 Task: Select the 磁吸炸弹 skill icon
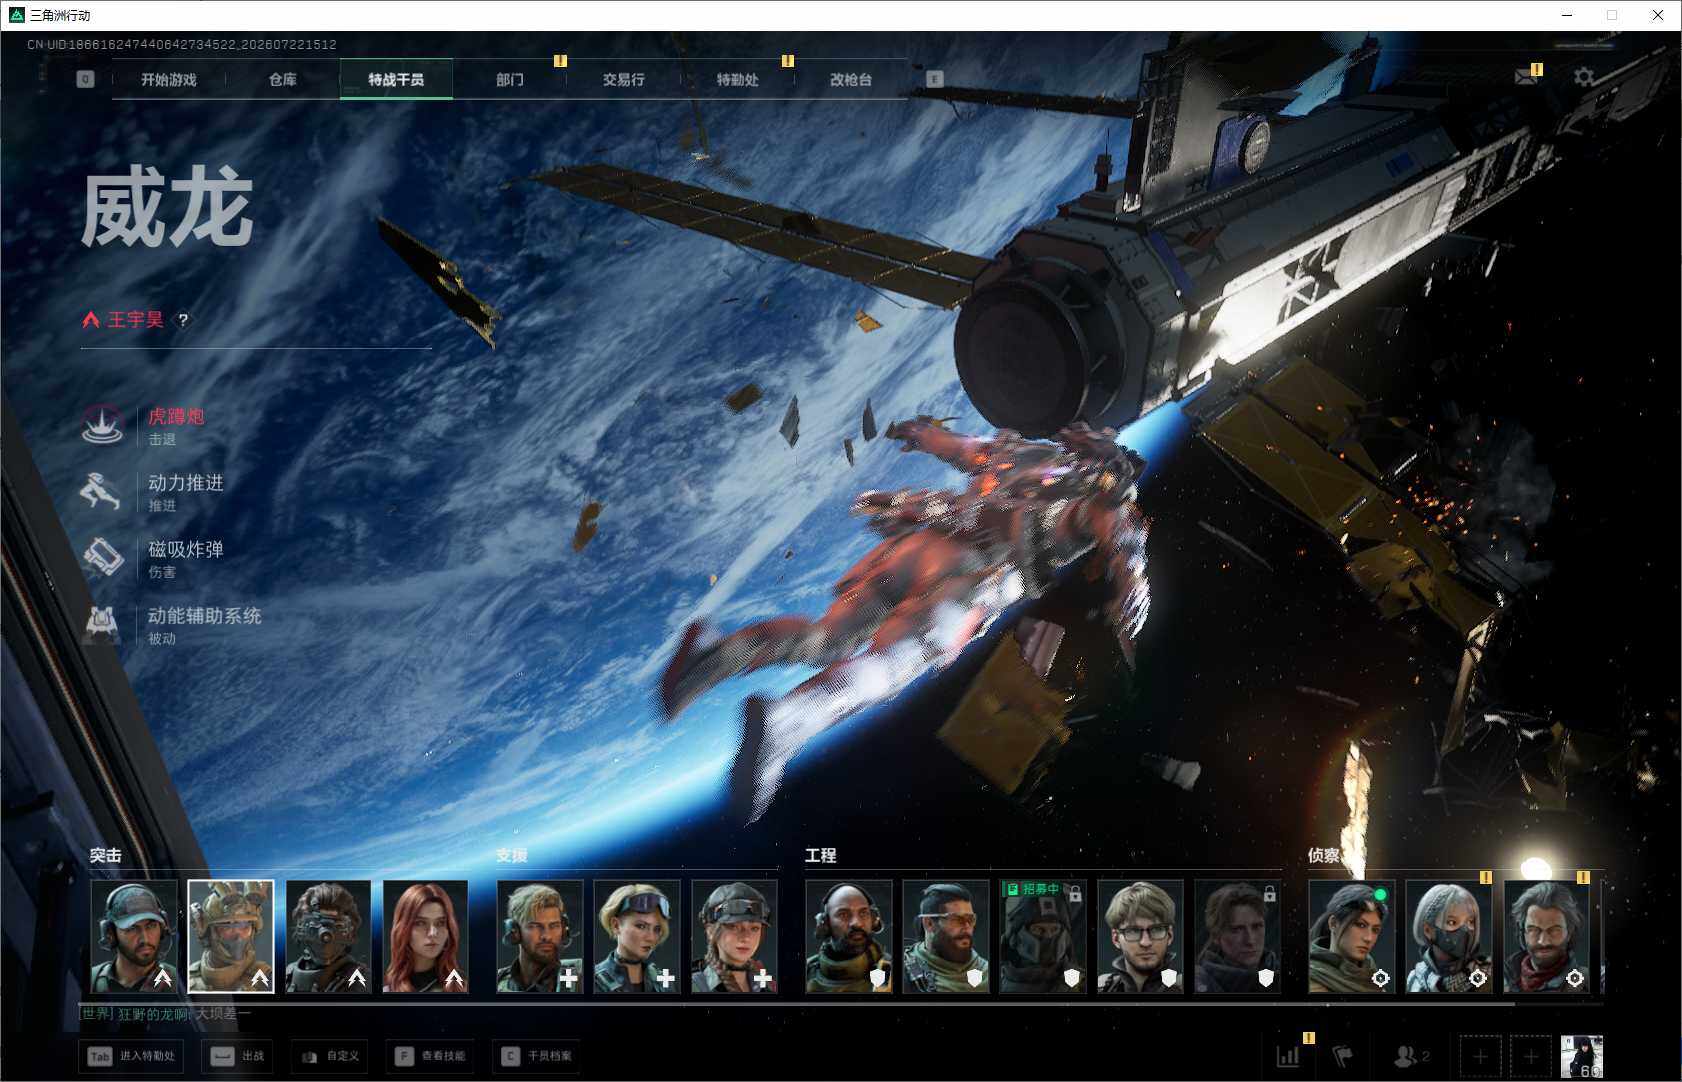click(102, 558)
